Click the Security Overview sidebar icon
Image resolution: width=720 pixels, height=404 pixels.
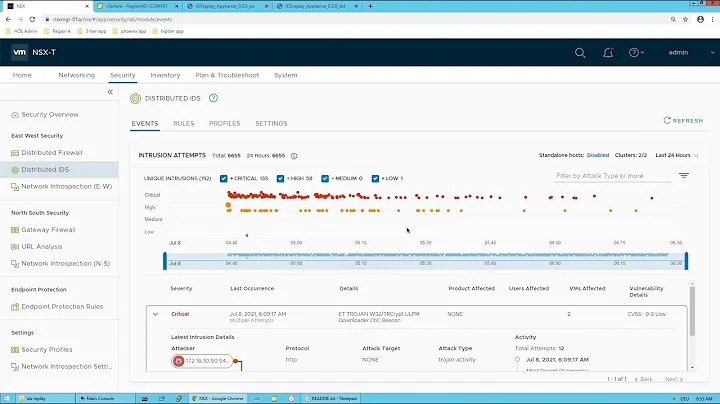pyautogui.click(x=15, y=115)
